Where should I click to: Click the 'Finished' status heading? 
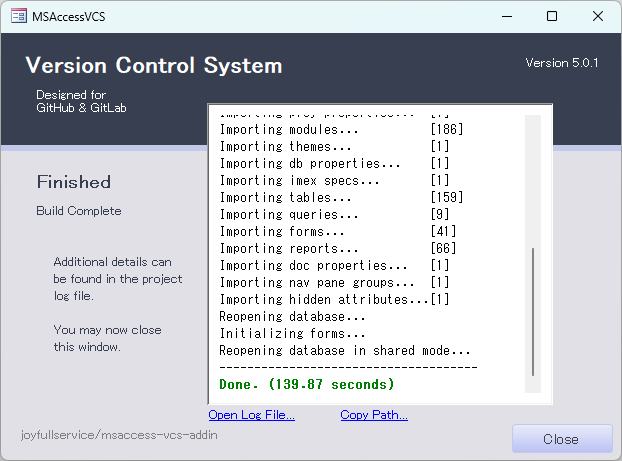click(x=74, y=182)
